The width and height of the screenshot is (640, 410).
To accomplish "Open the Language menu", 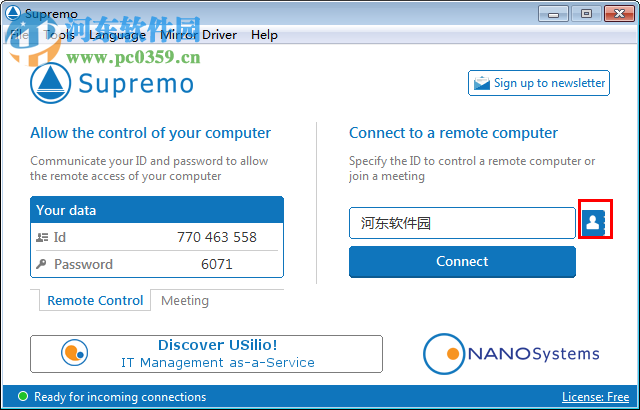I will [118, 35].
